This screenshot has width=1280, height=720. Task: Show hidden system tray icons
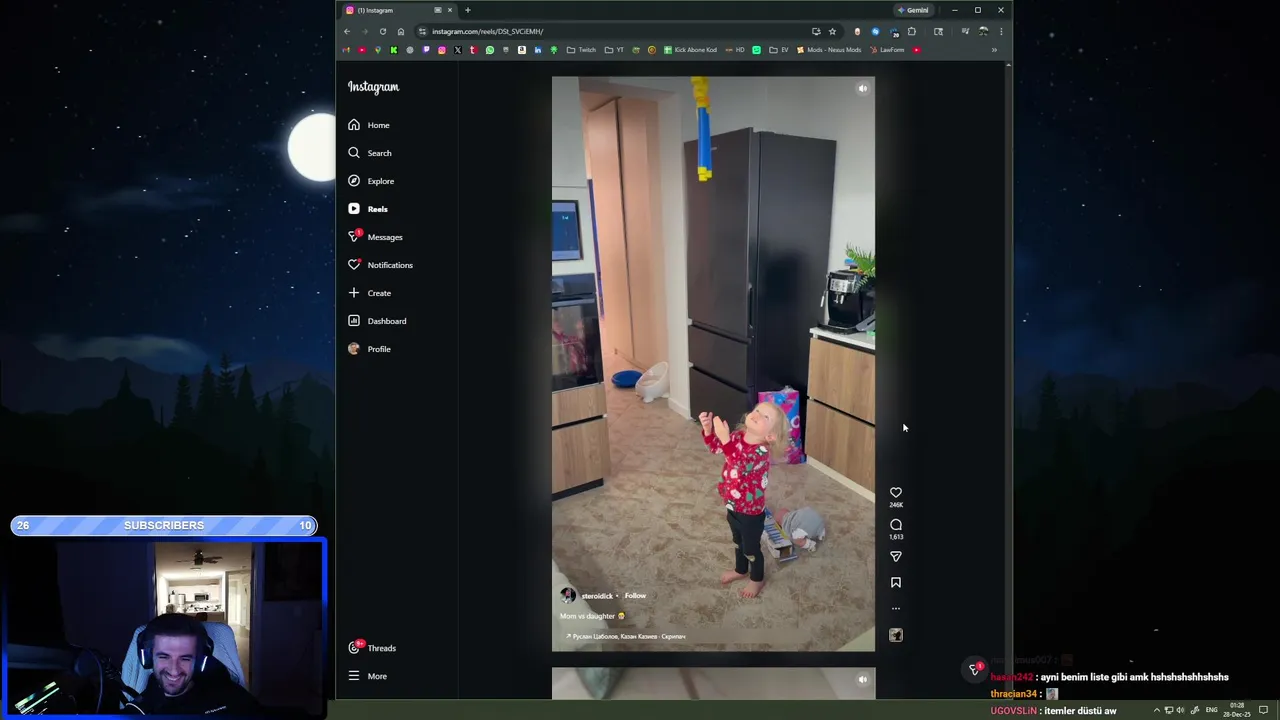coord(1157,710)
